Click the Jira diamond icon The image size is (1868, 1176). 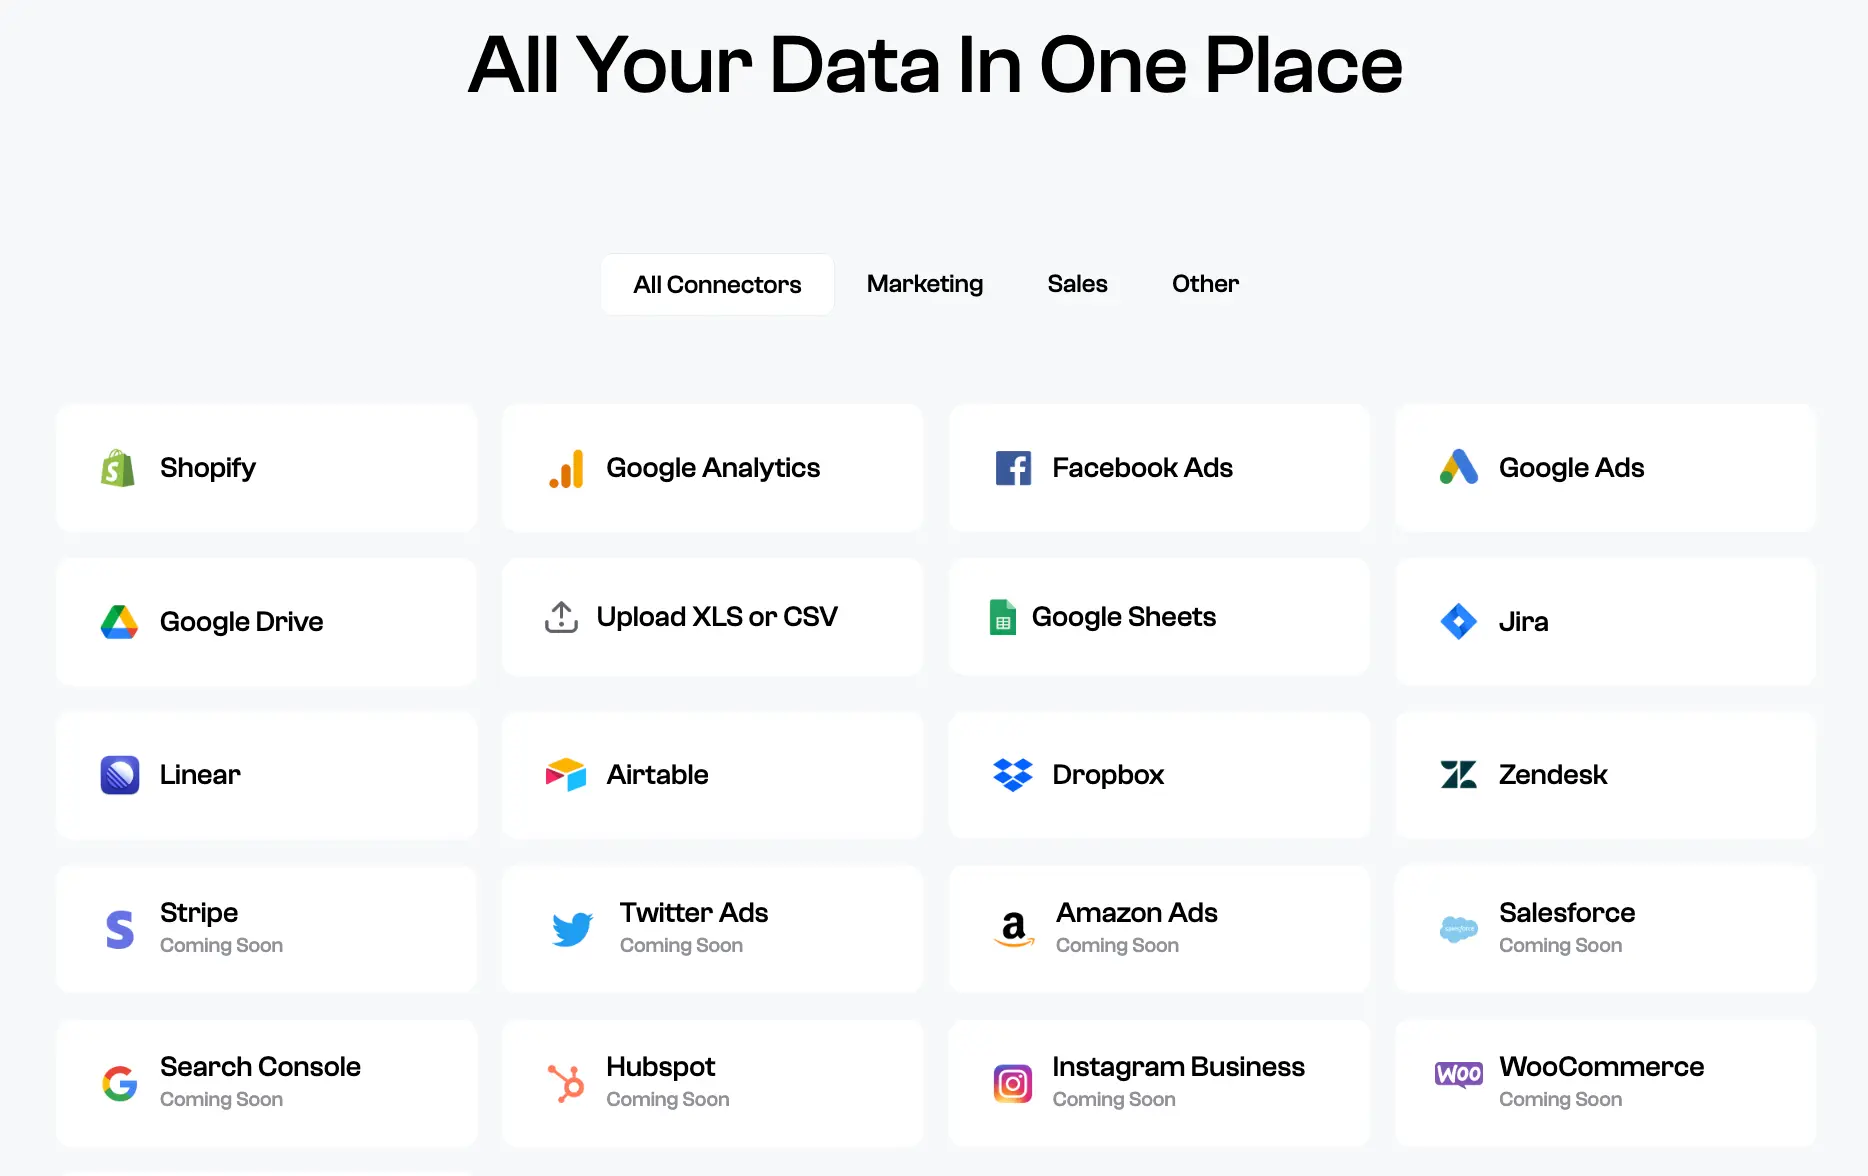pos(1459,621)
